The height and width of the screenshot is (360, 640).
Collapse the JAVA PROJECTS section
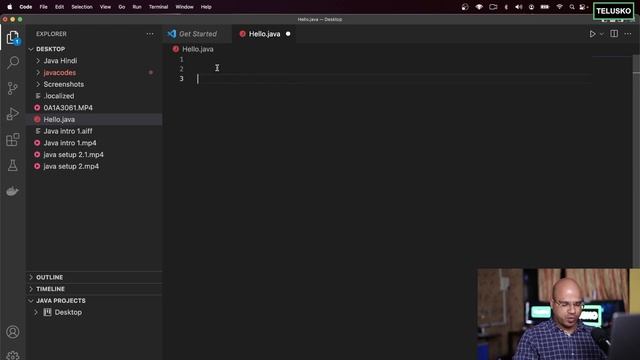(x=61, y=300)
